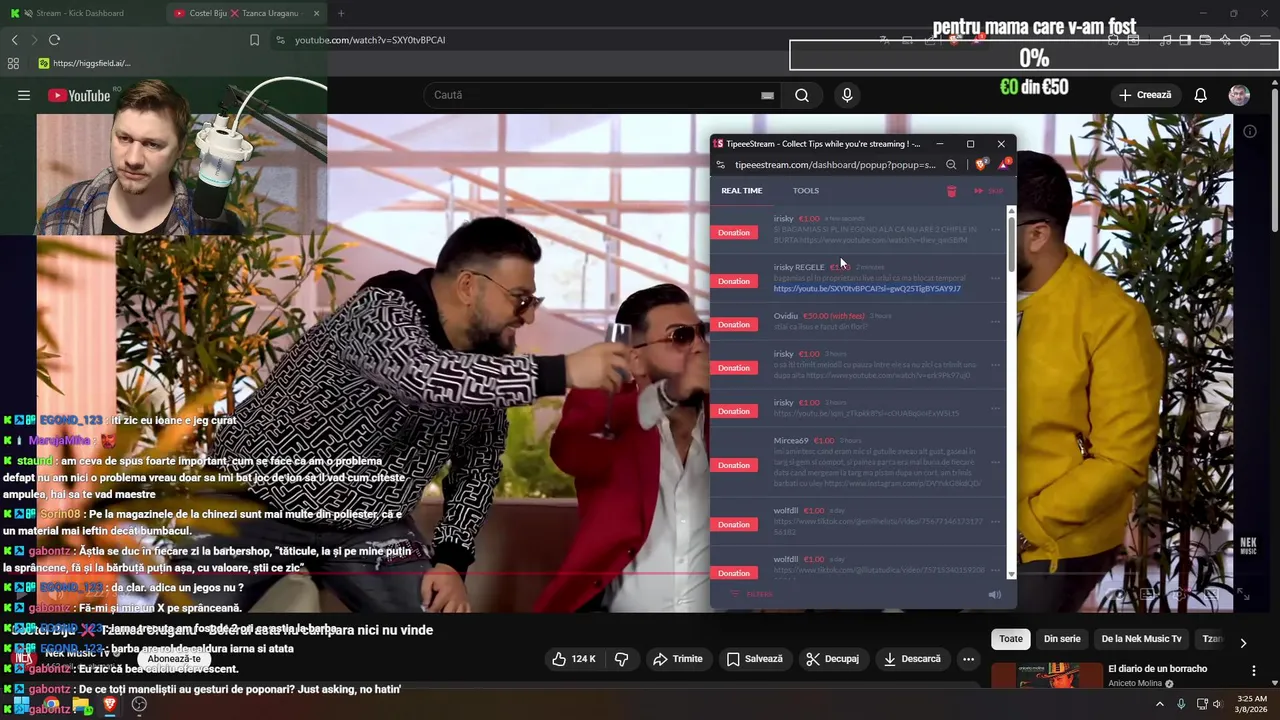Image resolution: width=1280 pixels, height=720 pixels.
Task: Open Chrome from the Windows taskbar
Action: [51, 704]
